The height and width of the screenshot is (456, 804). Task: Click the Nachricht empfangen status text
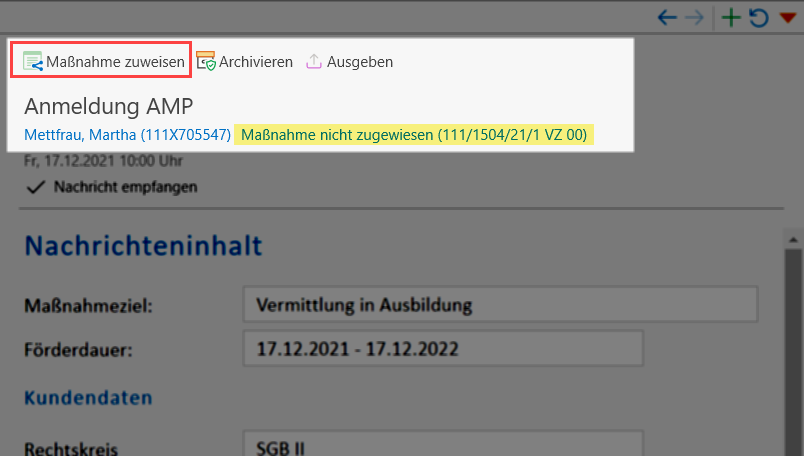pyautogui.click(x=126, y=187)
